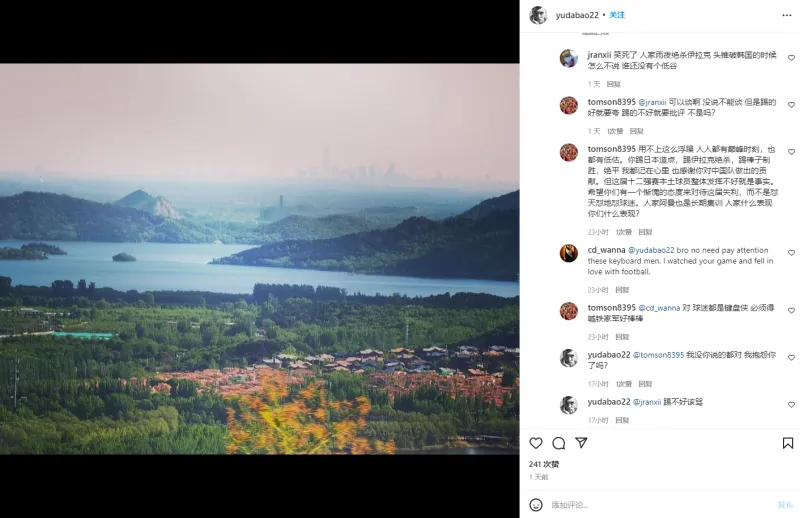Like cd_wanna's English comment

pyautogui.click(x=791, y=253)
